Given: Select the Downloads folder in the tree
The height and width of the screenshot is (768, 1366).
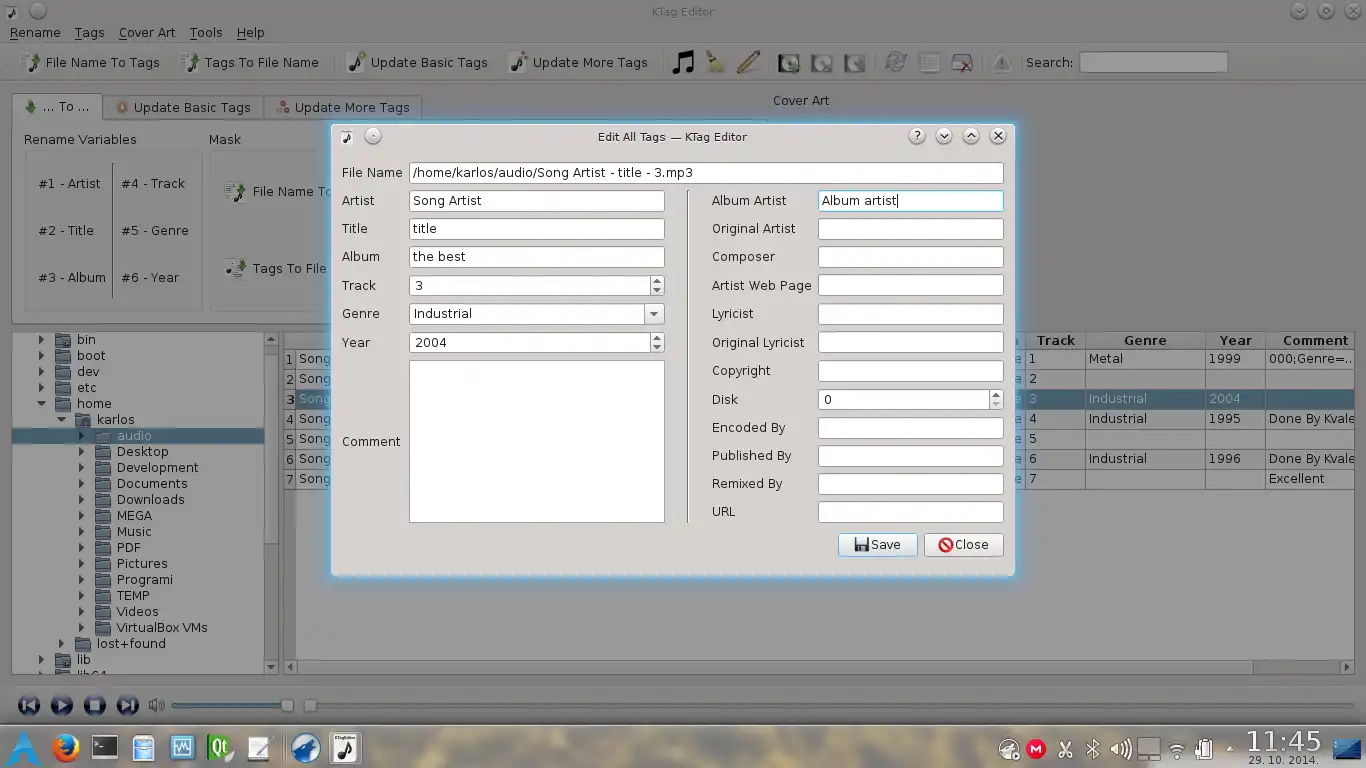Looking at the screenshot, I should pos(150,500).
